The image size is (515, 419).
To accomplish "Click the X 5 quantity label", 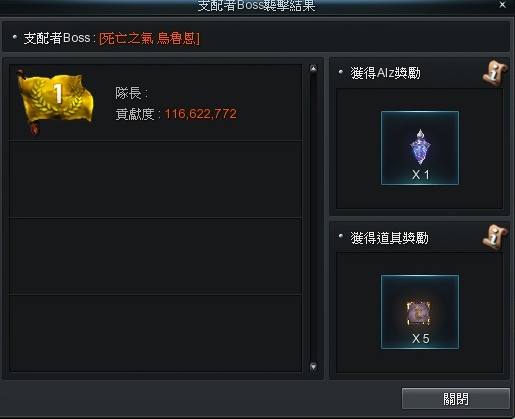I will (420, 339).
